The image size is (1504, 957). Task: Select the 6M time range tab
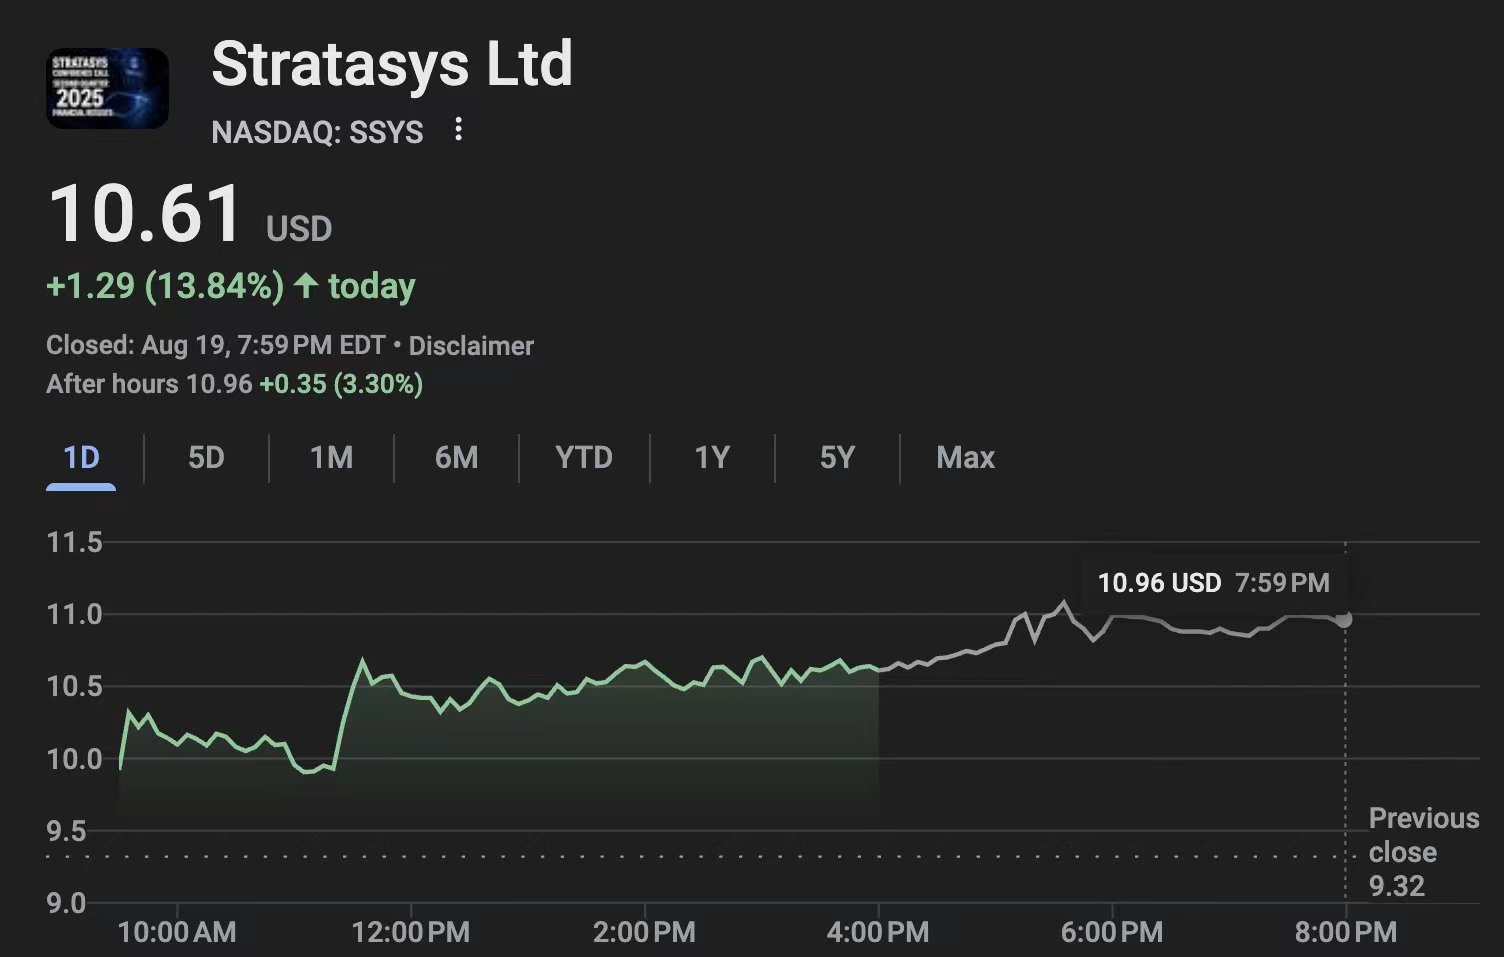point(456,458)
